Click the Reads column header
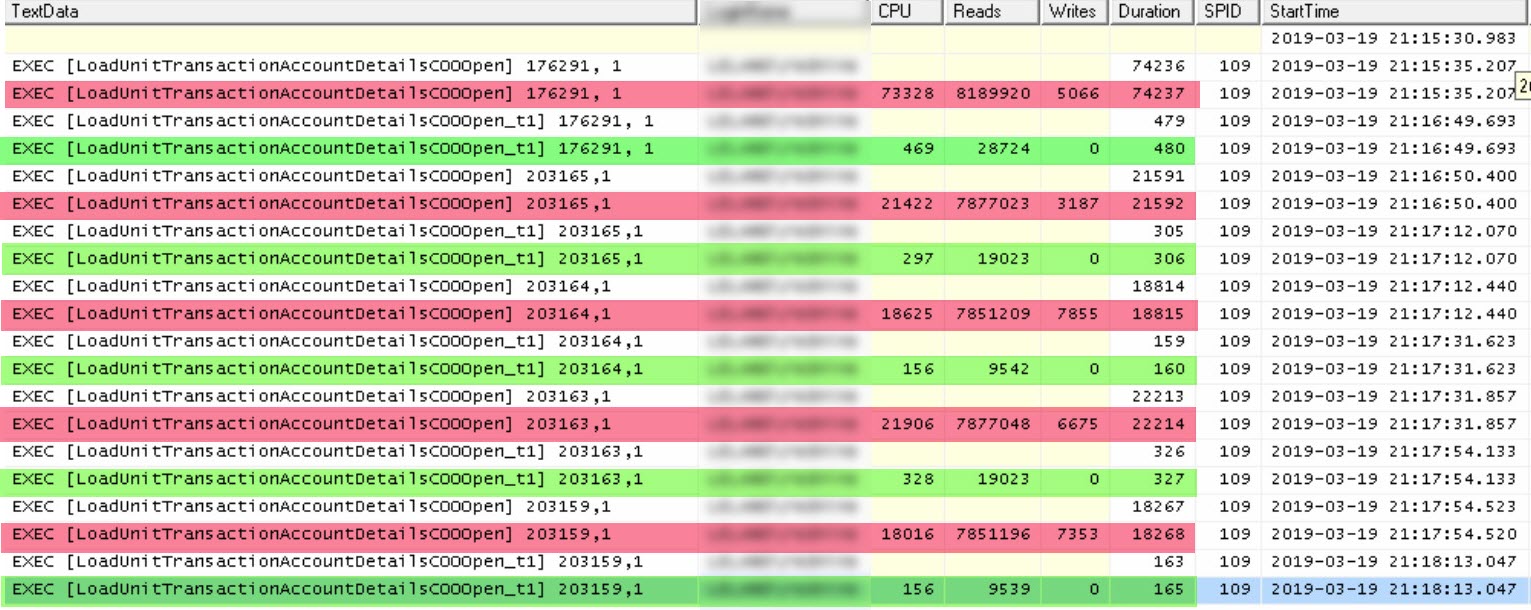 point(991,12)
